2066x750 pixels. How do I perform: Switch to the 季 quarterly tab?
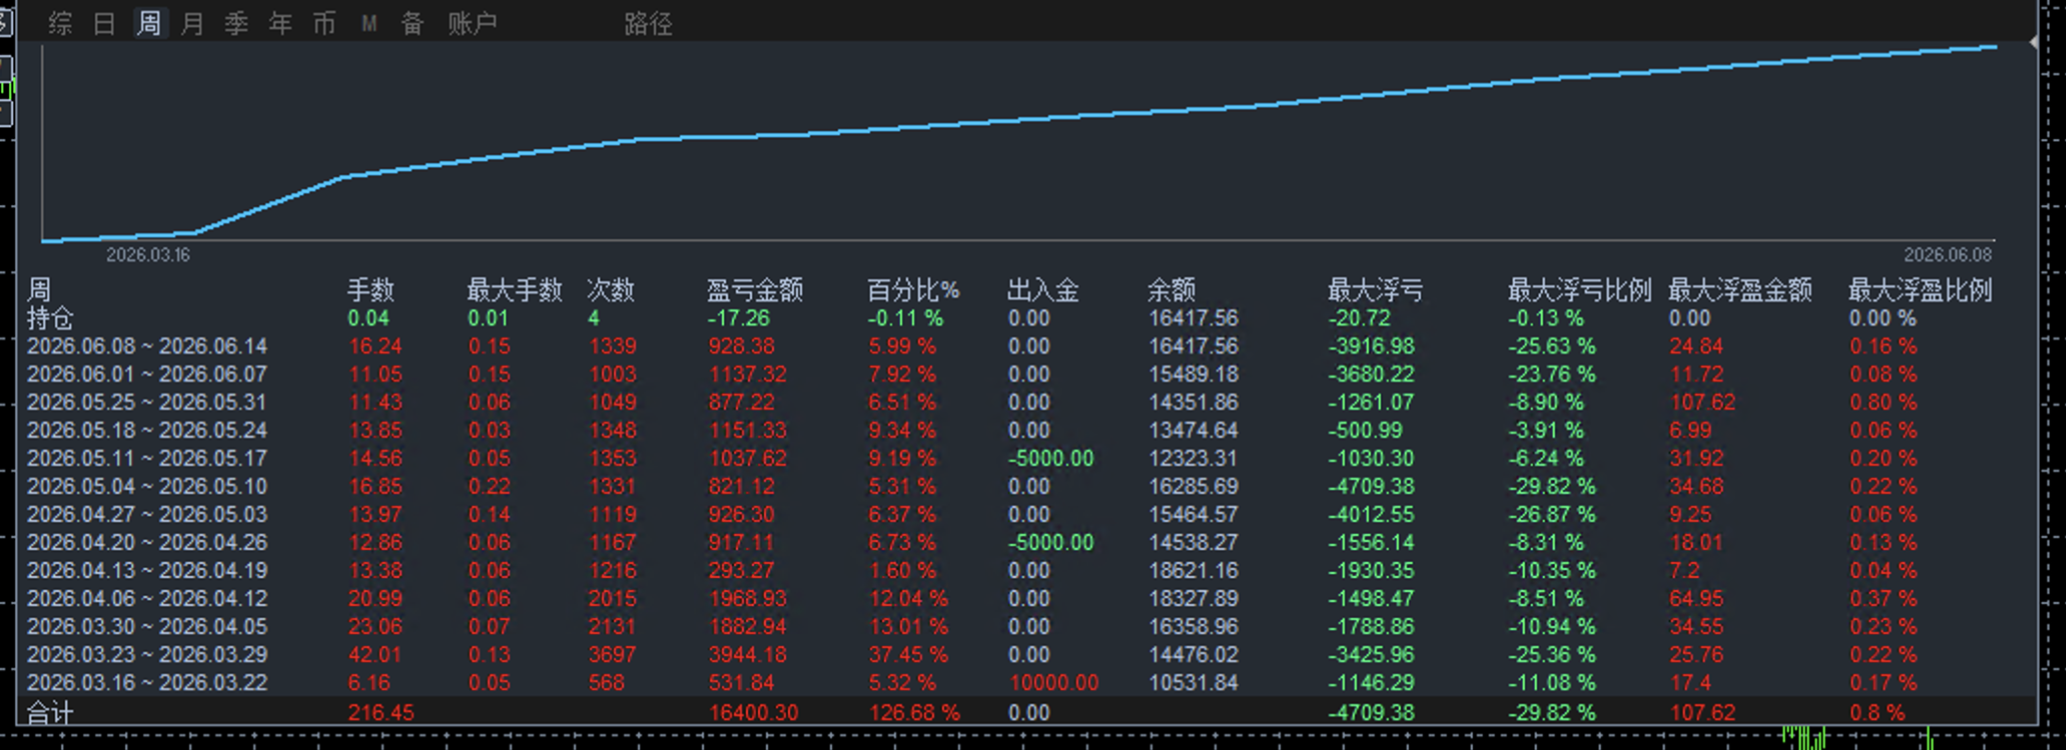pyautogui.click(x=236, y=23)
